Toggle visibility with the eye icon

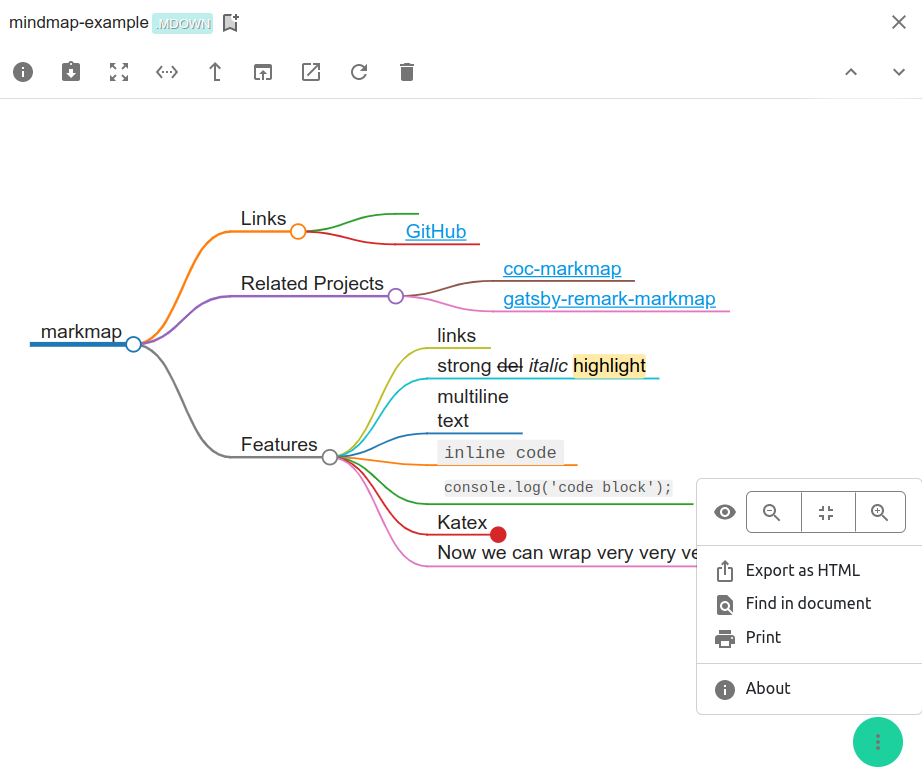[x=724, y=511]
